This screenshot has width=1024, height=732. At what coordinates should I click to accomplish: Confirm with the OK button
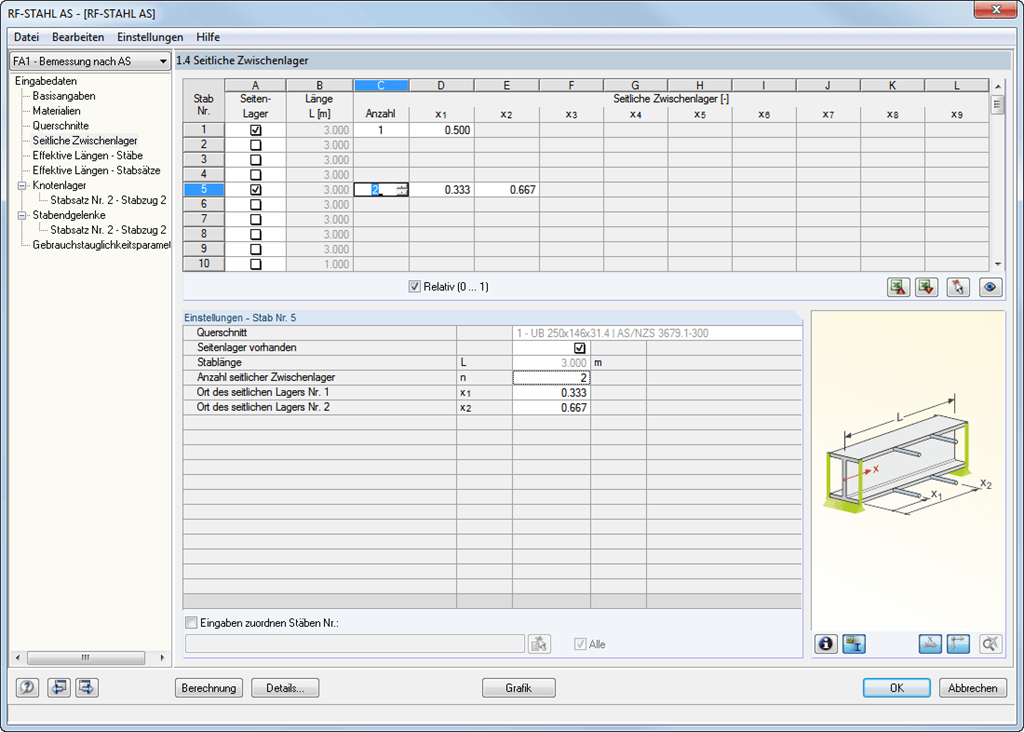coord(897,688)
